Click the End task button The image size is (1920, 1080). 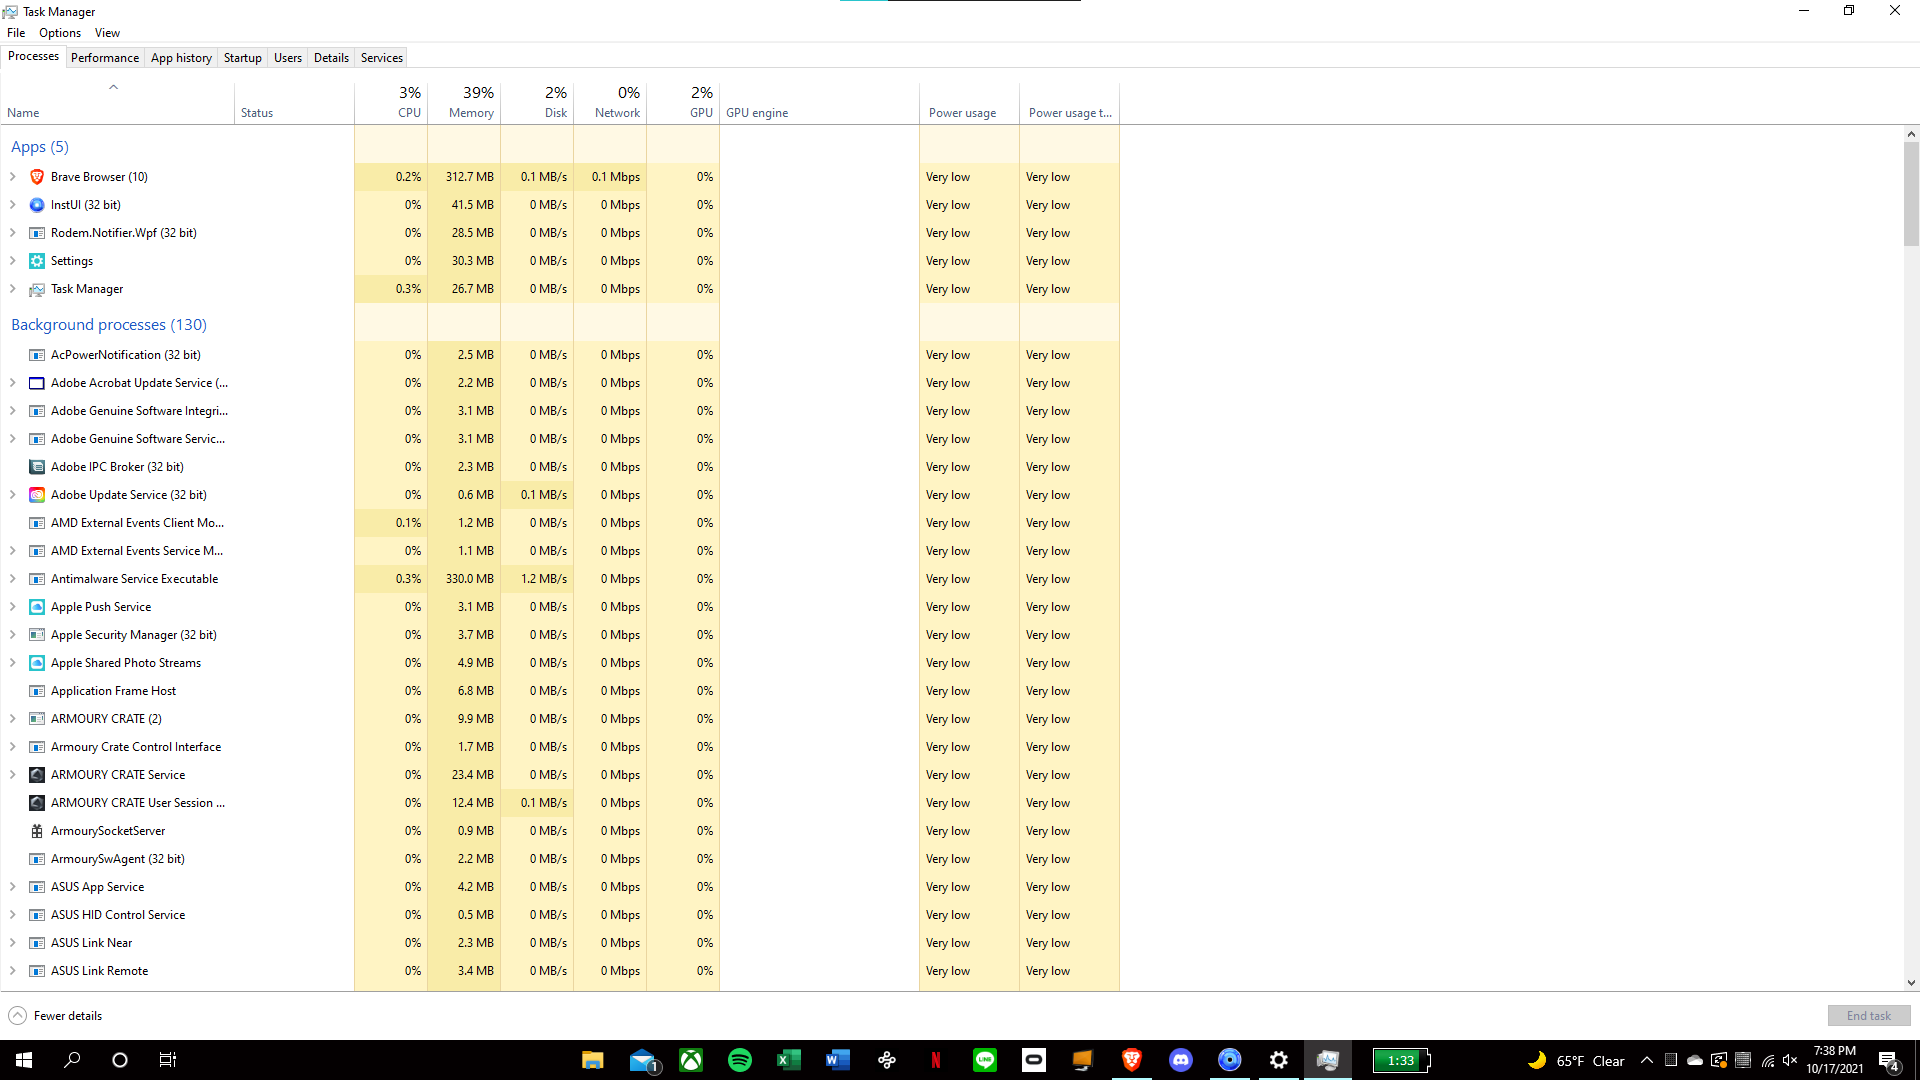click(x=1868, y=1016)
